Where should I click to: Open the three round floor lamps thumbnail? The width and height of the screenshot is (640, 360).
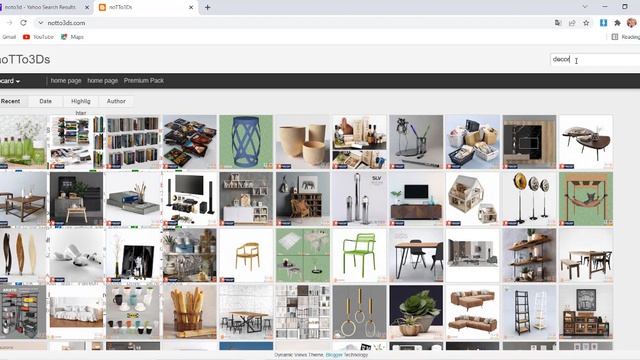529,198
